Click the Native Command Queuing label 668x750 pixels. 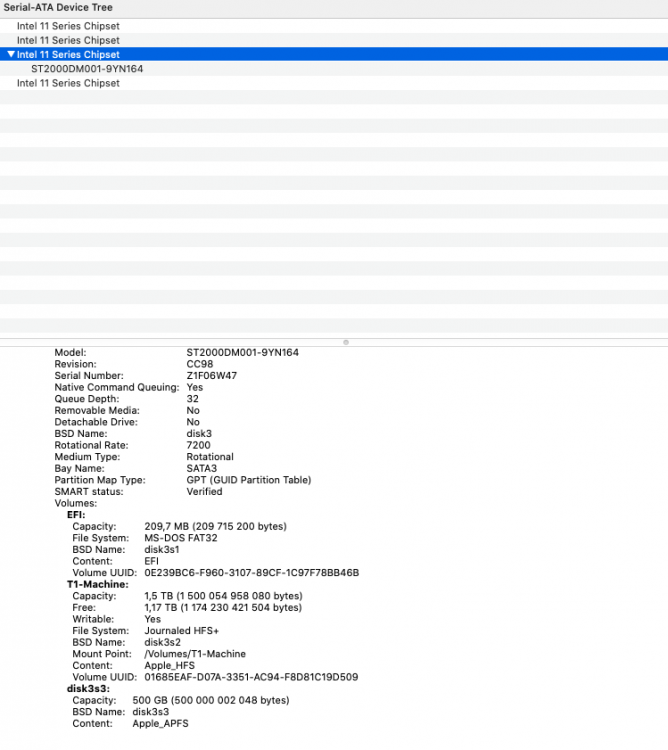click(x=117, y=387)
